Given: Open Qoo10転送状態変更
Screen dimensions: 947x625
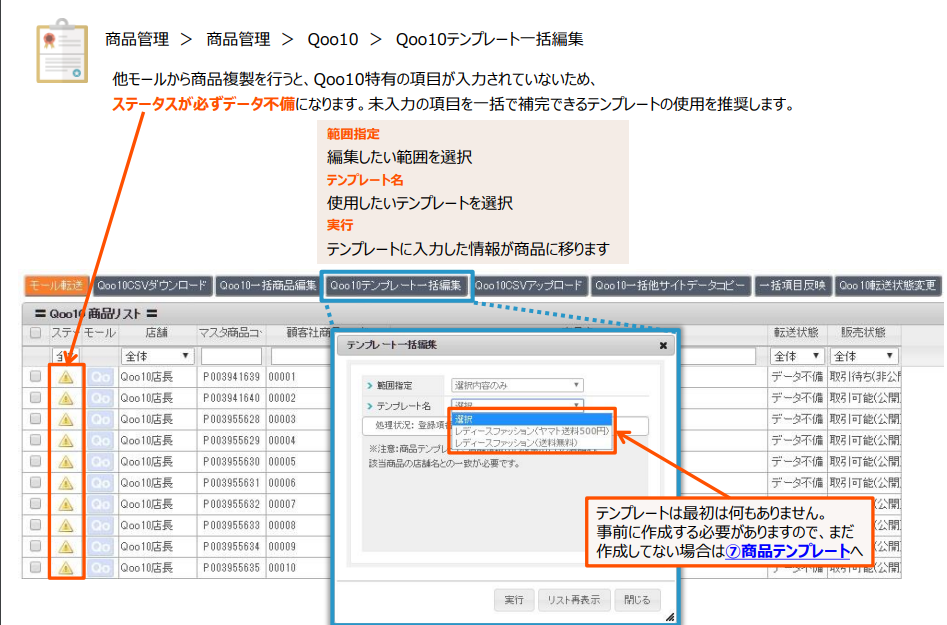Looking at the screenshot, I should (887, 286).
